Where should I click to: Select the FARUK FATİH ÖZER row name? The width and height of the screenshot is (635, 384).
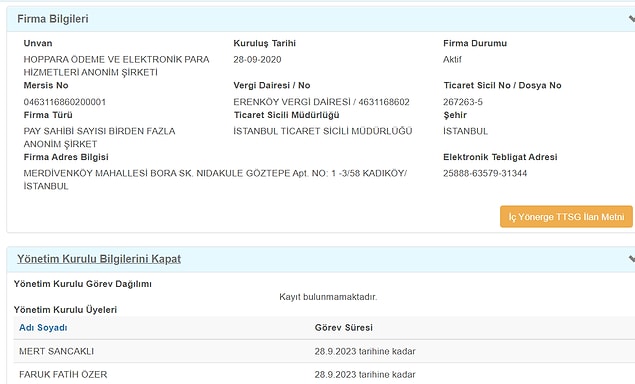point(63,374)
